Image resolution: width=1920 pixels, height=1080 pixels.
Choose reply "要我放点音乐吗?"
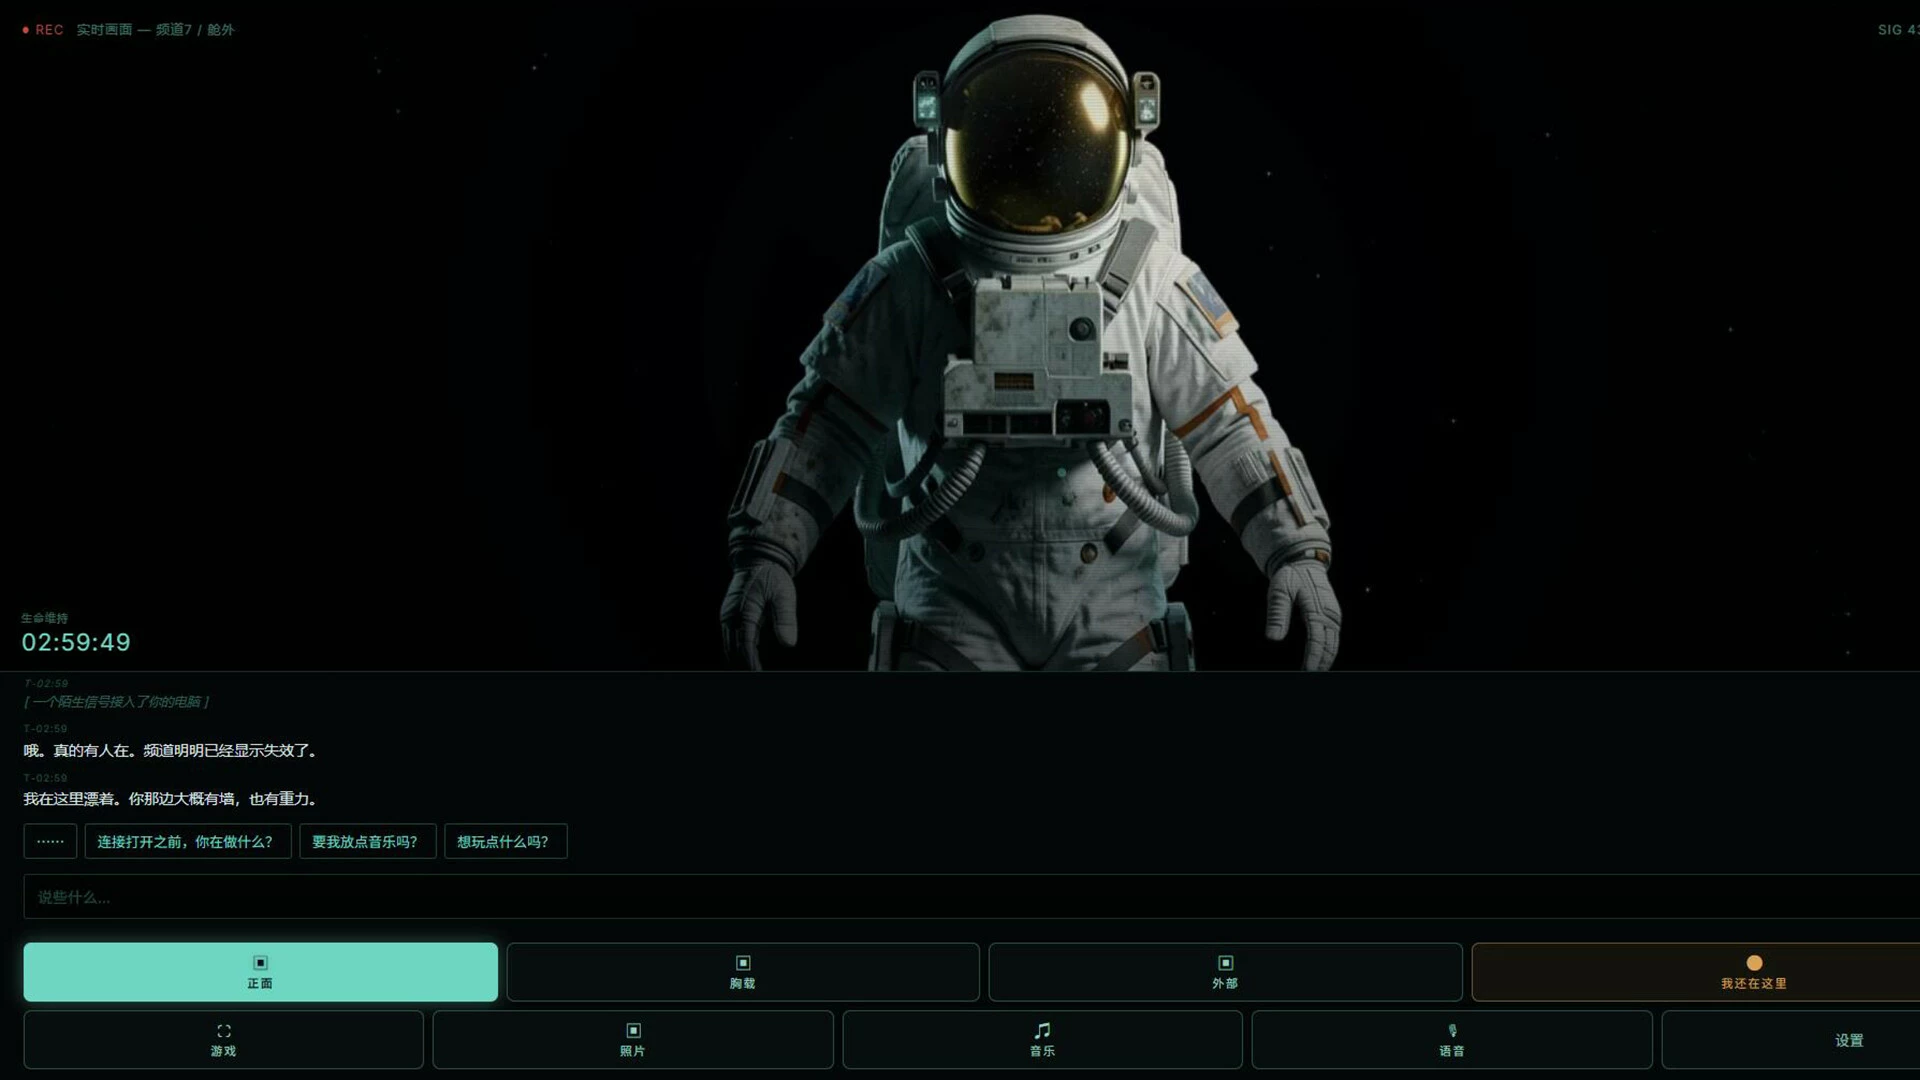coord(367,841)
